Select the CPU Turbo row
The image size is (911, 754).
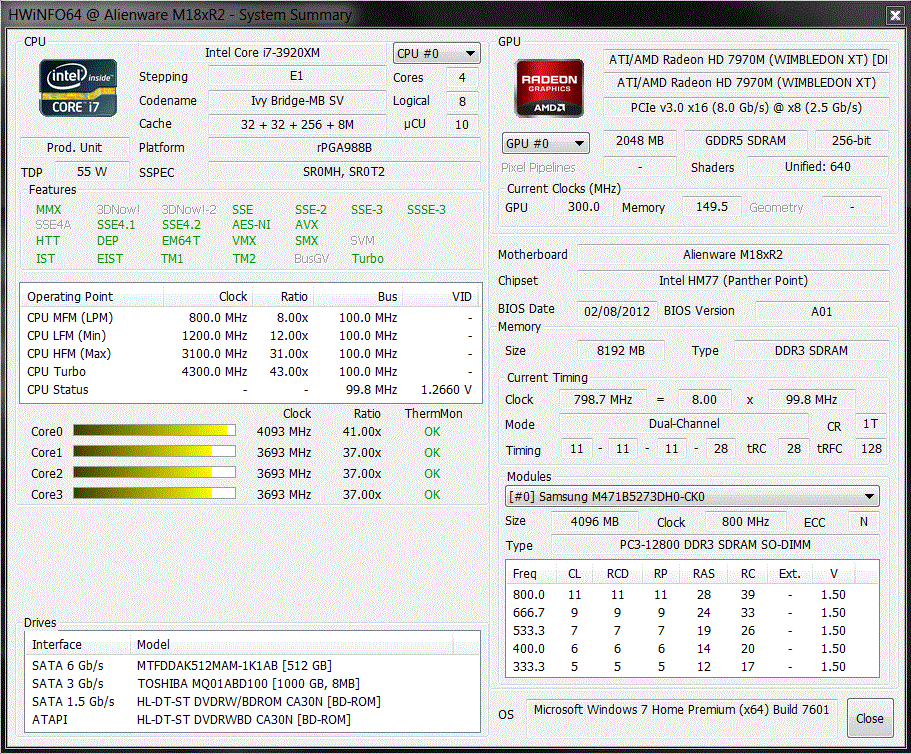tap(251, 372)
